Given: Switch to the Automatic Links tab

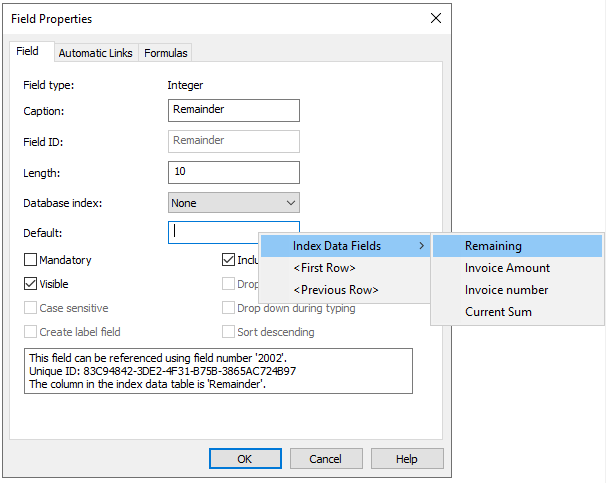Looking at the screenshot, I should click(x=95, y=53).
